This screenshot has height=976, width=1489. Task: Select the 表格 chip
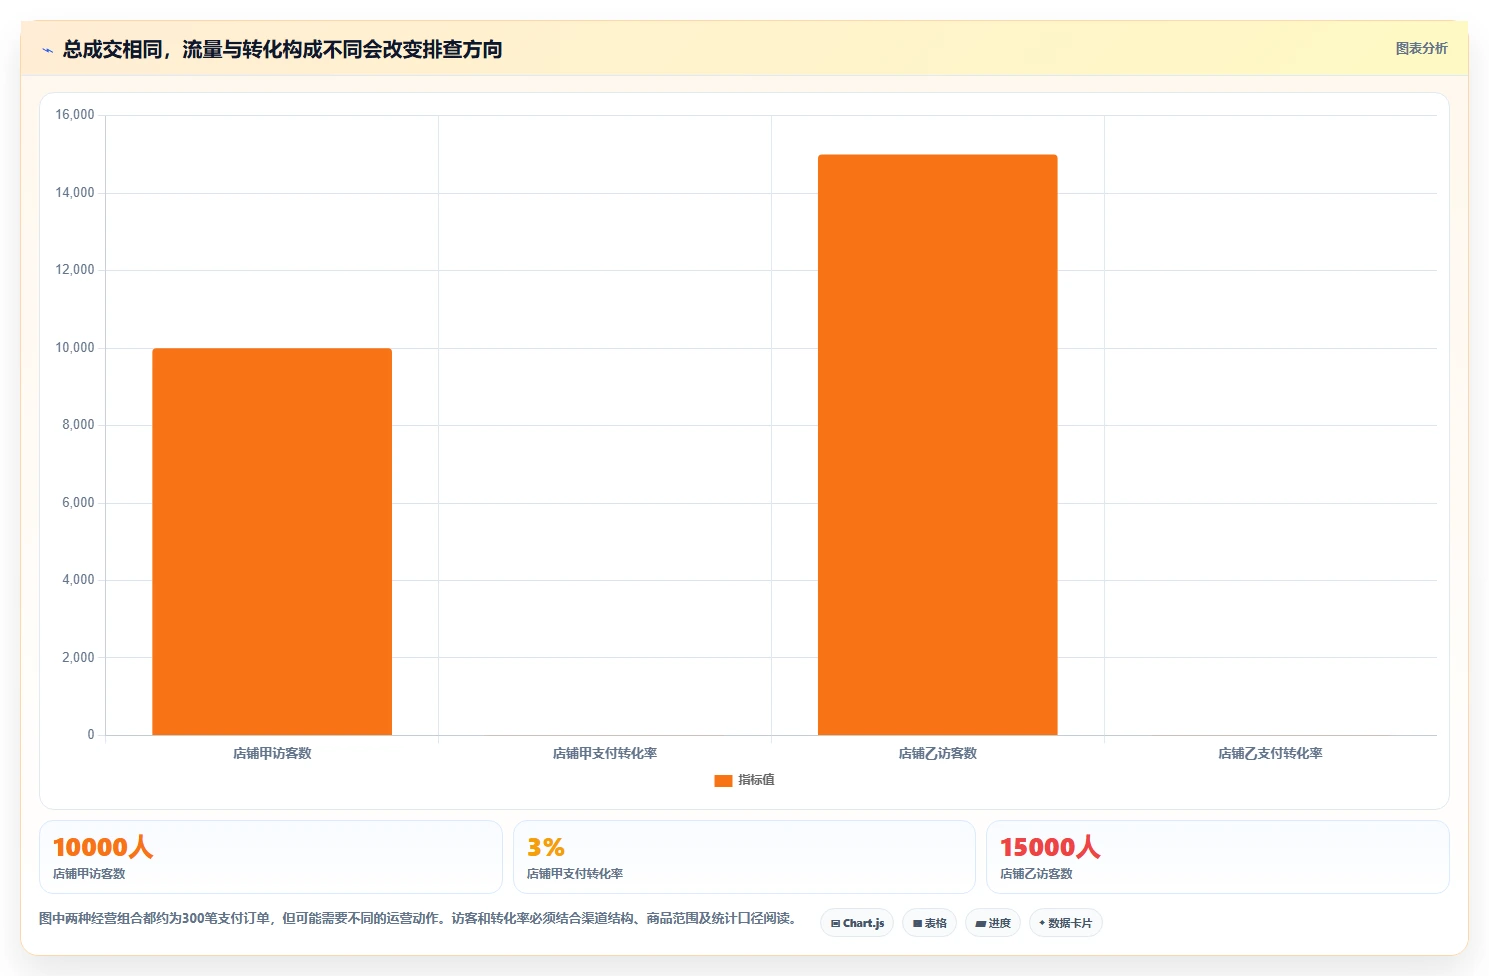(x=929, y=923)
